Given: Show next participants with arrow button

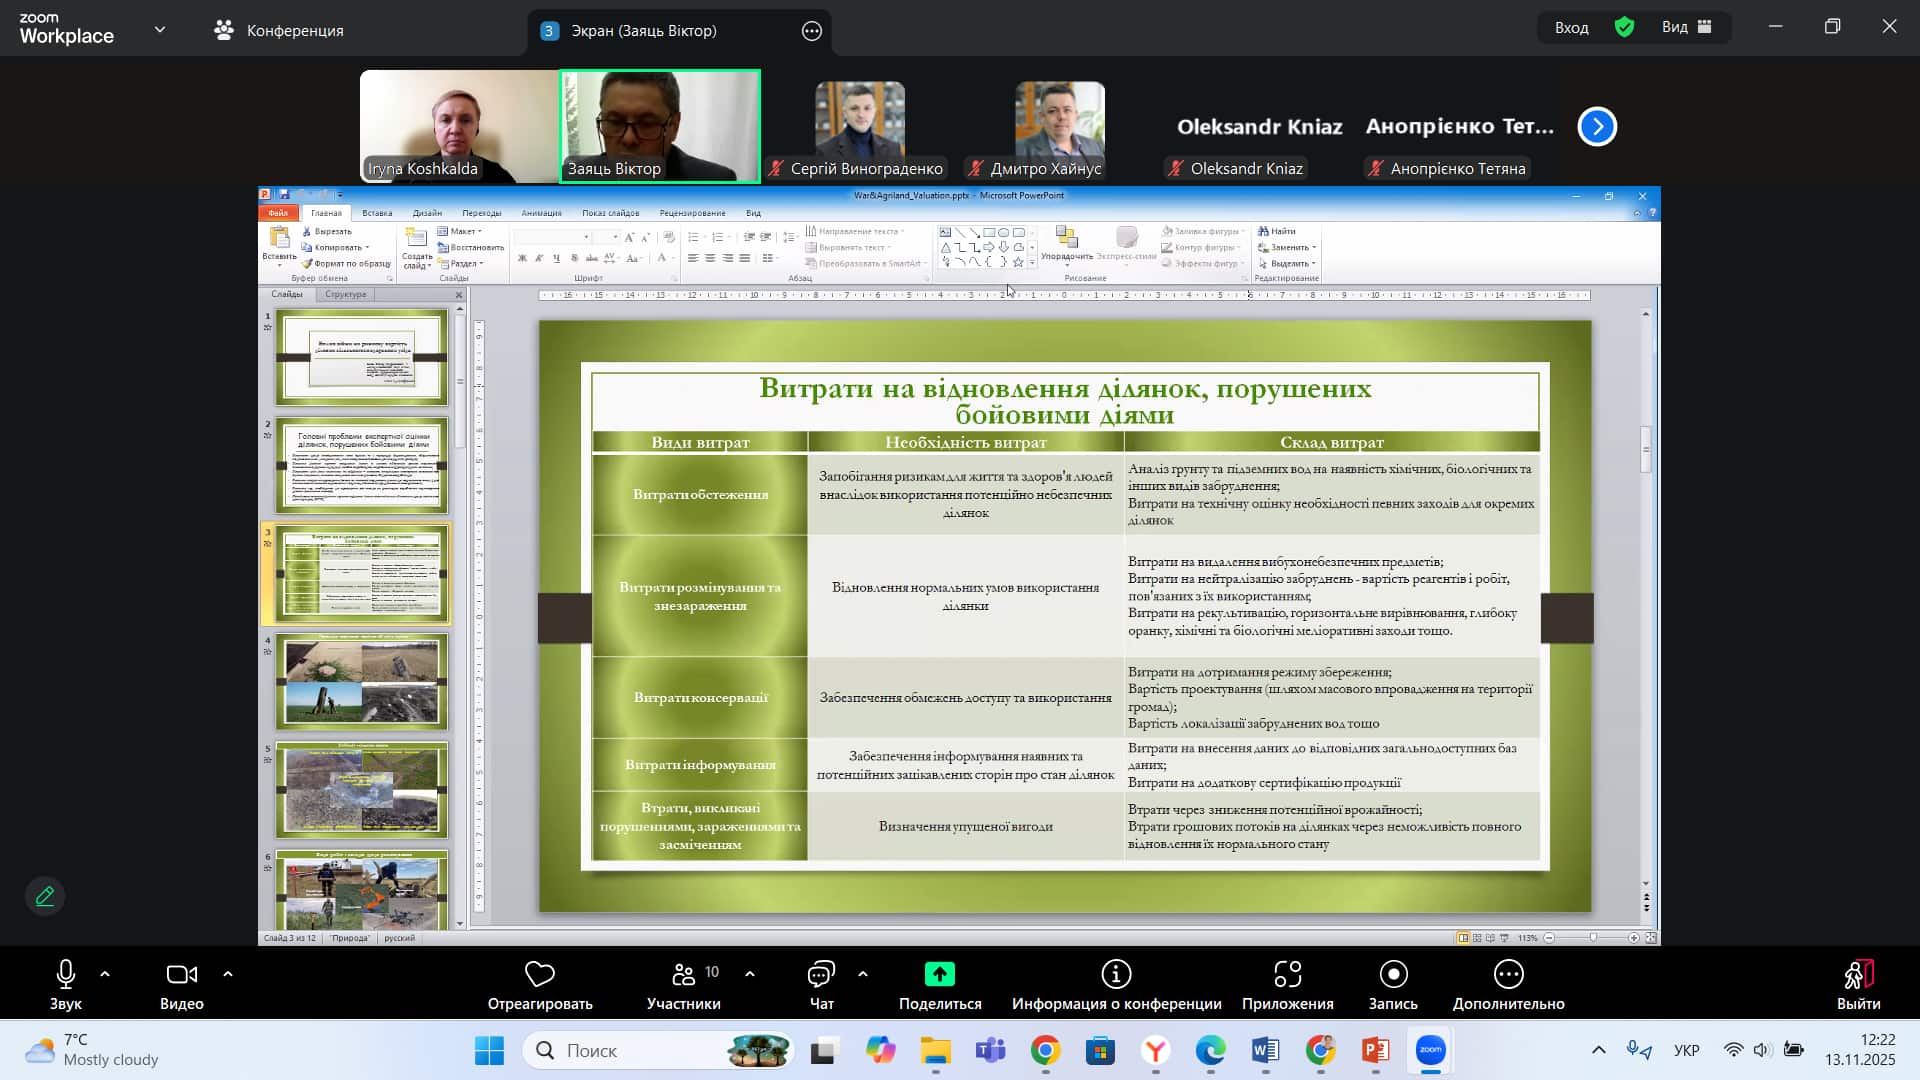Looking at the screenshot, I should tap(1597, 127).
